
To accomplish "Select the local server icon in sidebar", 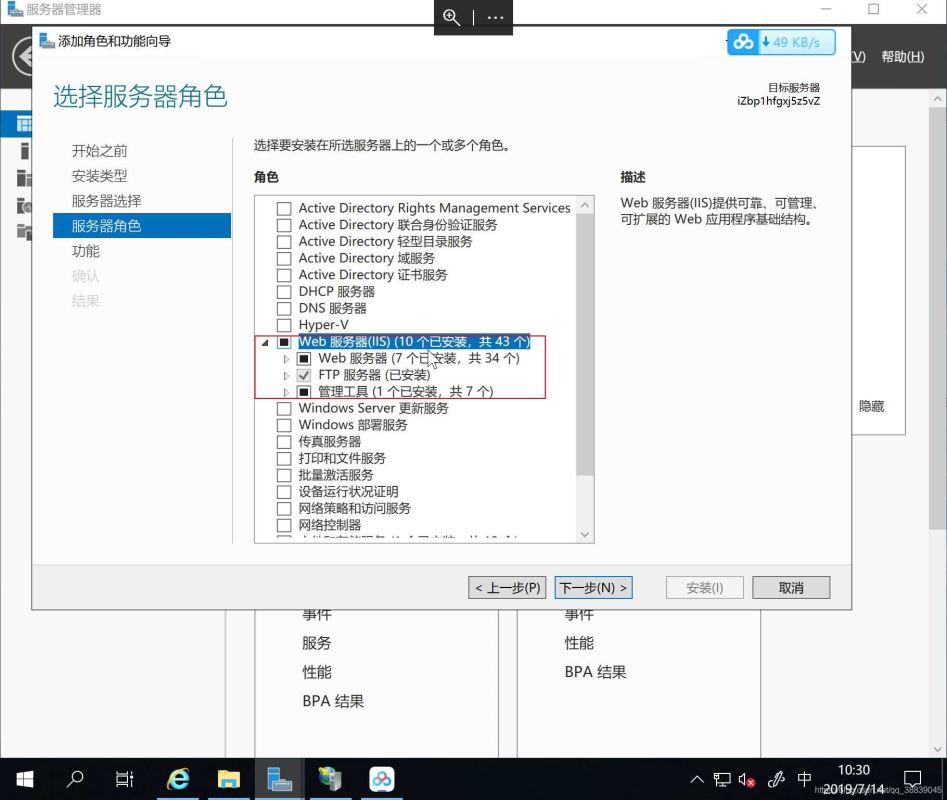I will pos(24,151).
